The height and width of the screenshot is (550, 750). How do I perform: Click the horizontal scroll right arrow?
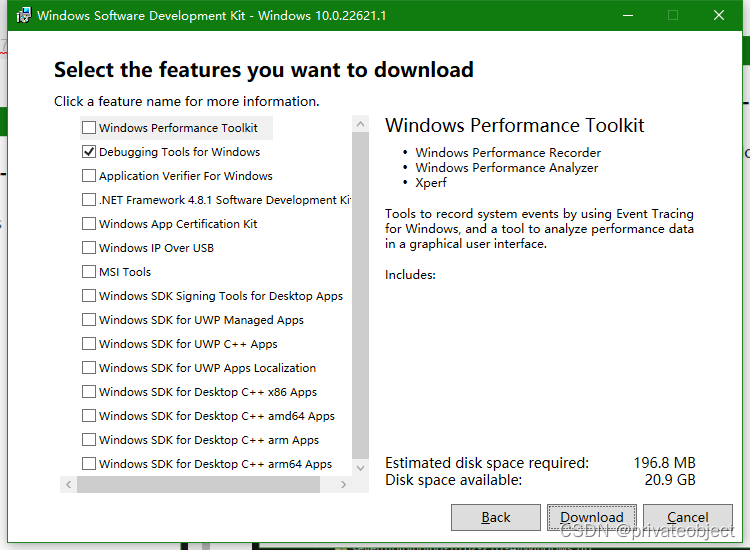pyautogui.click(x=343, y=484)
